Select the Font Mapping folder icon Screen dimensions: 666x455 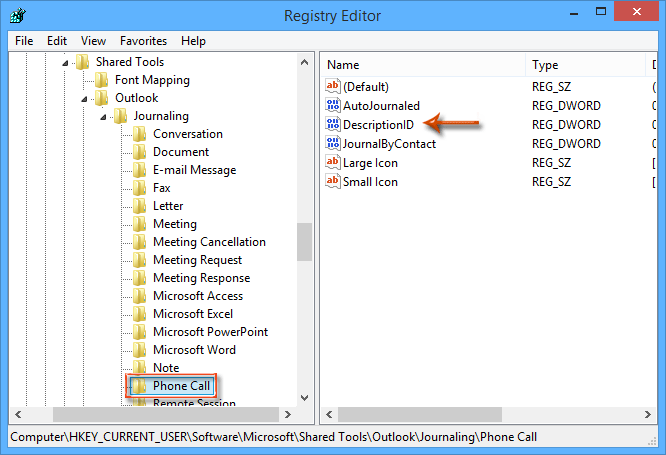101,80
